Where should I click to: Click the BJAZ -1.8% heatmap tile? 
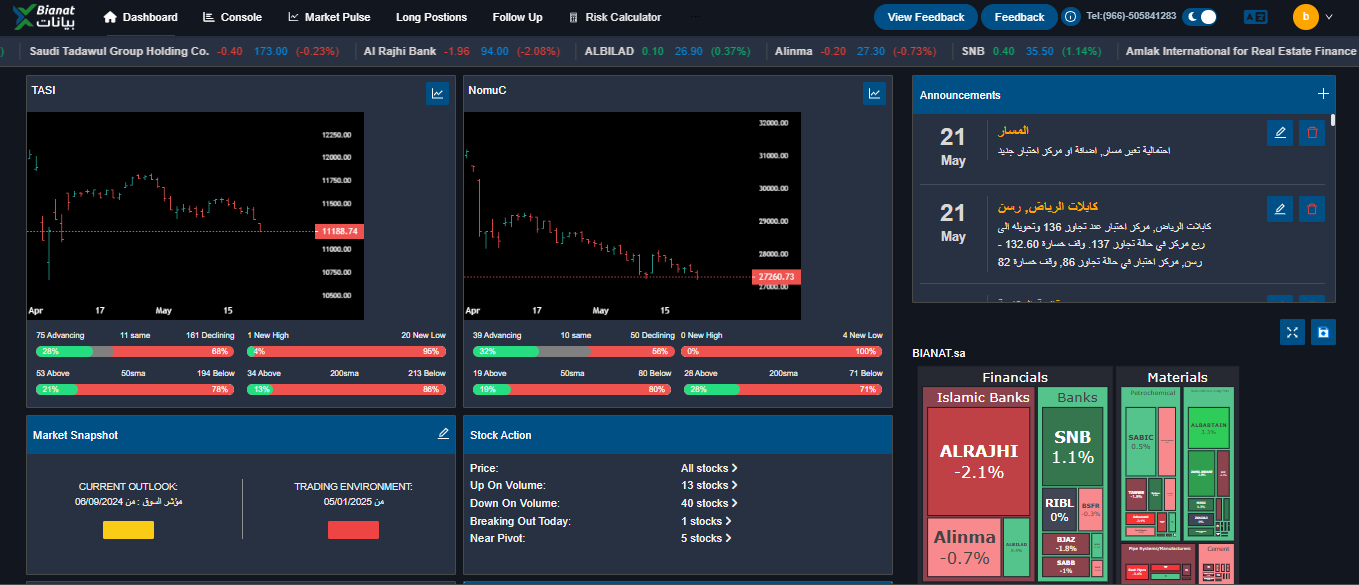tap(1066, 544)
